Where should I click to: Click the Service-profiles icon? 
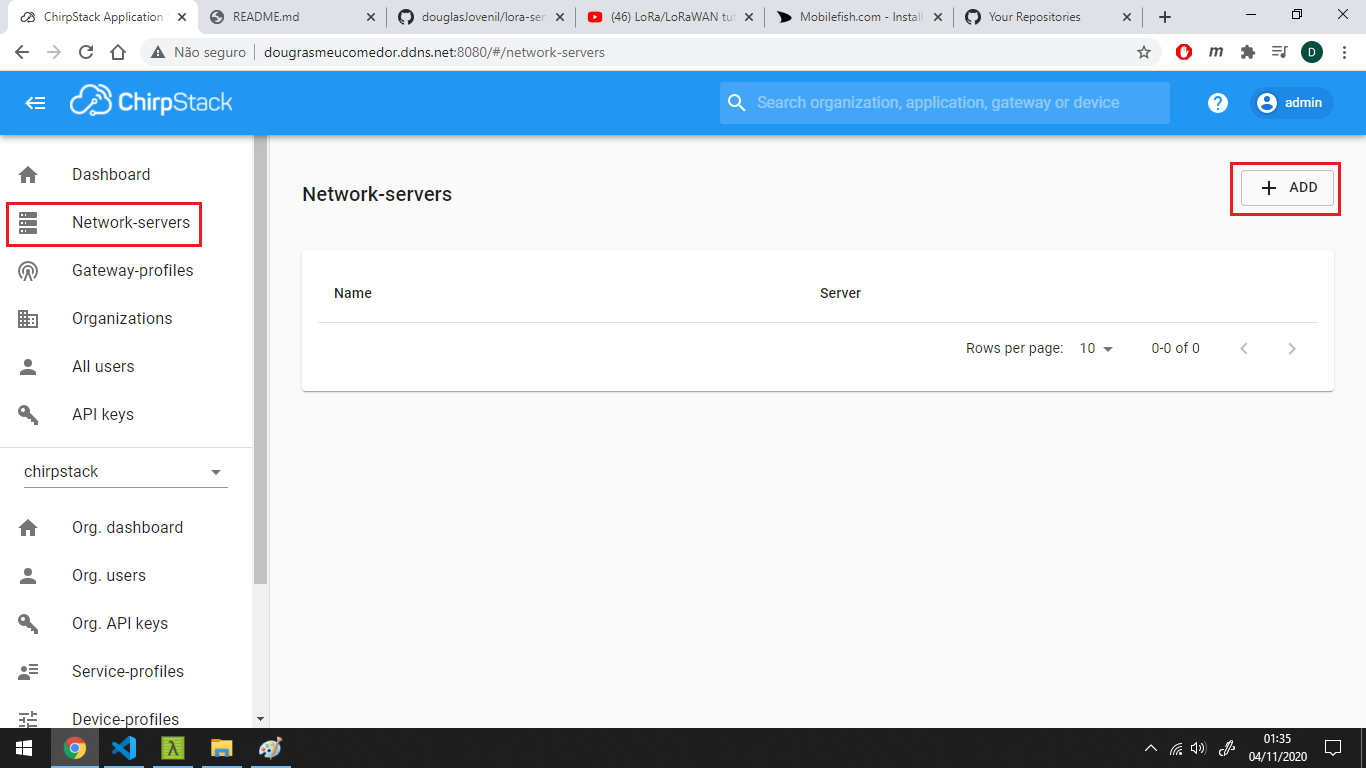[x=28, y=672]
